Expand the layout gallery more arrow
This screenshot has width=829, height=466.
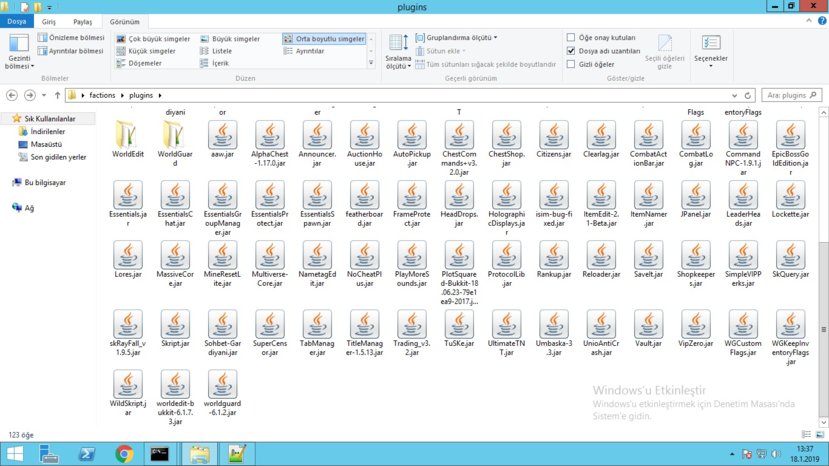coord(371,63)
